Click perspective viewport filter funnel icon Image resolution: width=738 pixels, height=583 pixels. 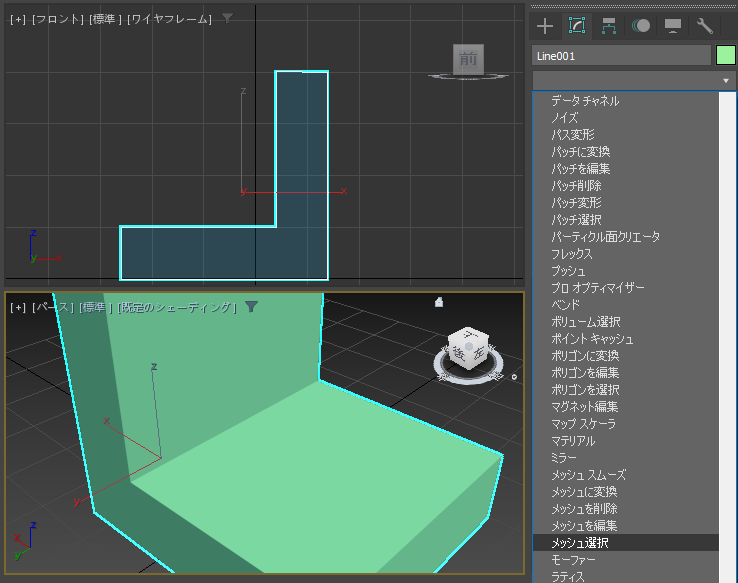[251, 307]
